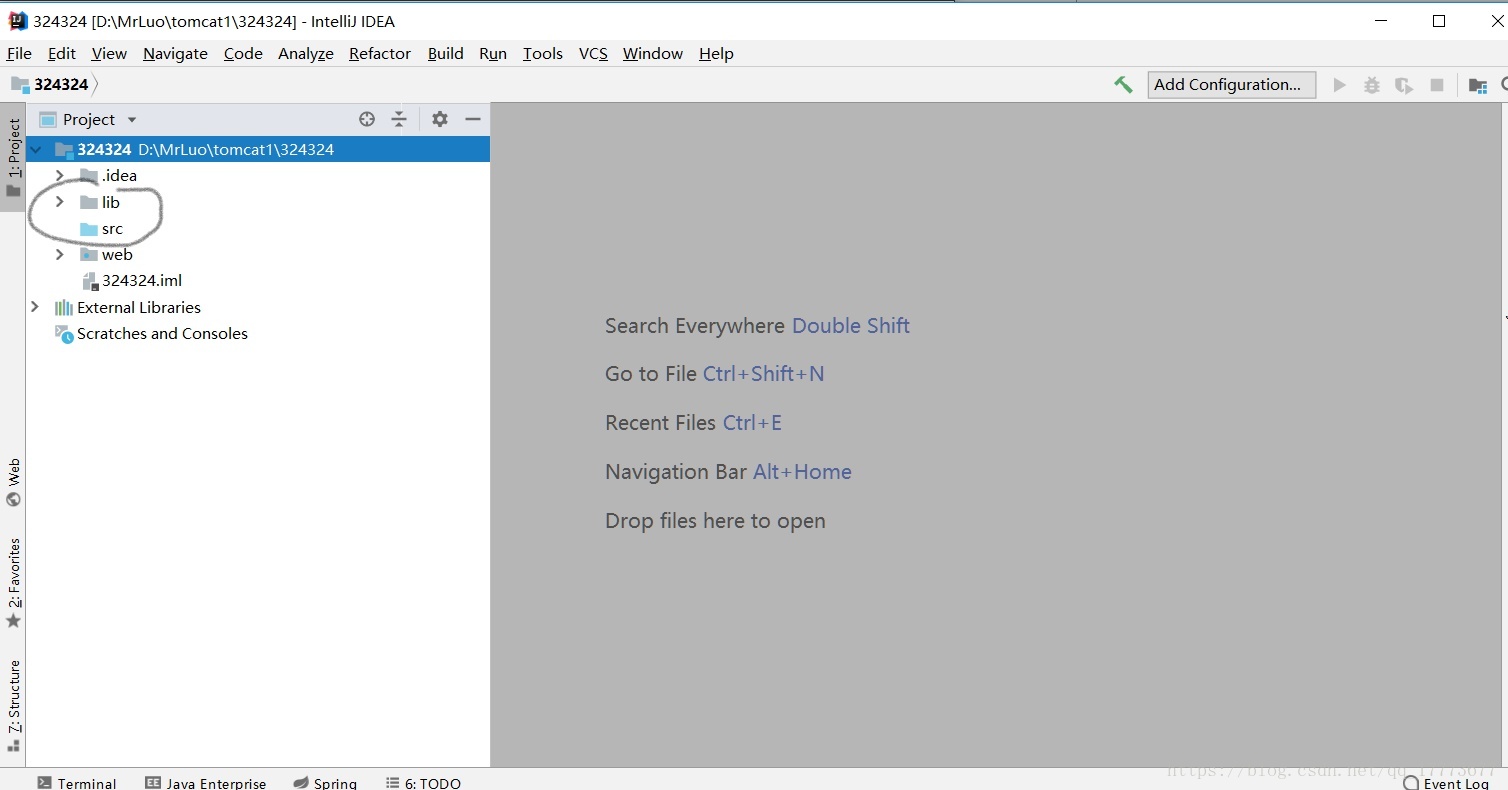
Task: Hide the Project panel with minus icon
Action: point(473,119)
